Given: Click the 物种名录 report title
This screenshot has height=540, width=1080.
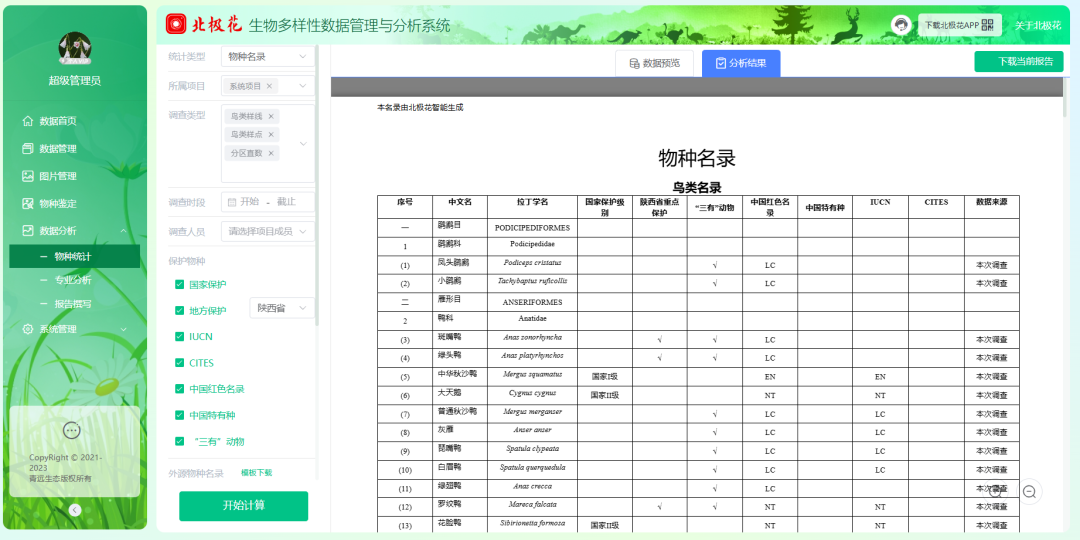Looking at the screenshot, I should [697, 158].
